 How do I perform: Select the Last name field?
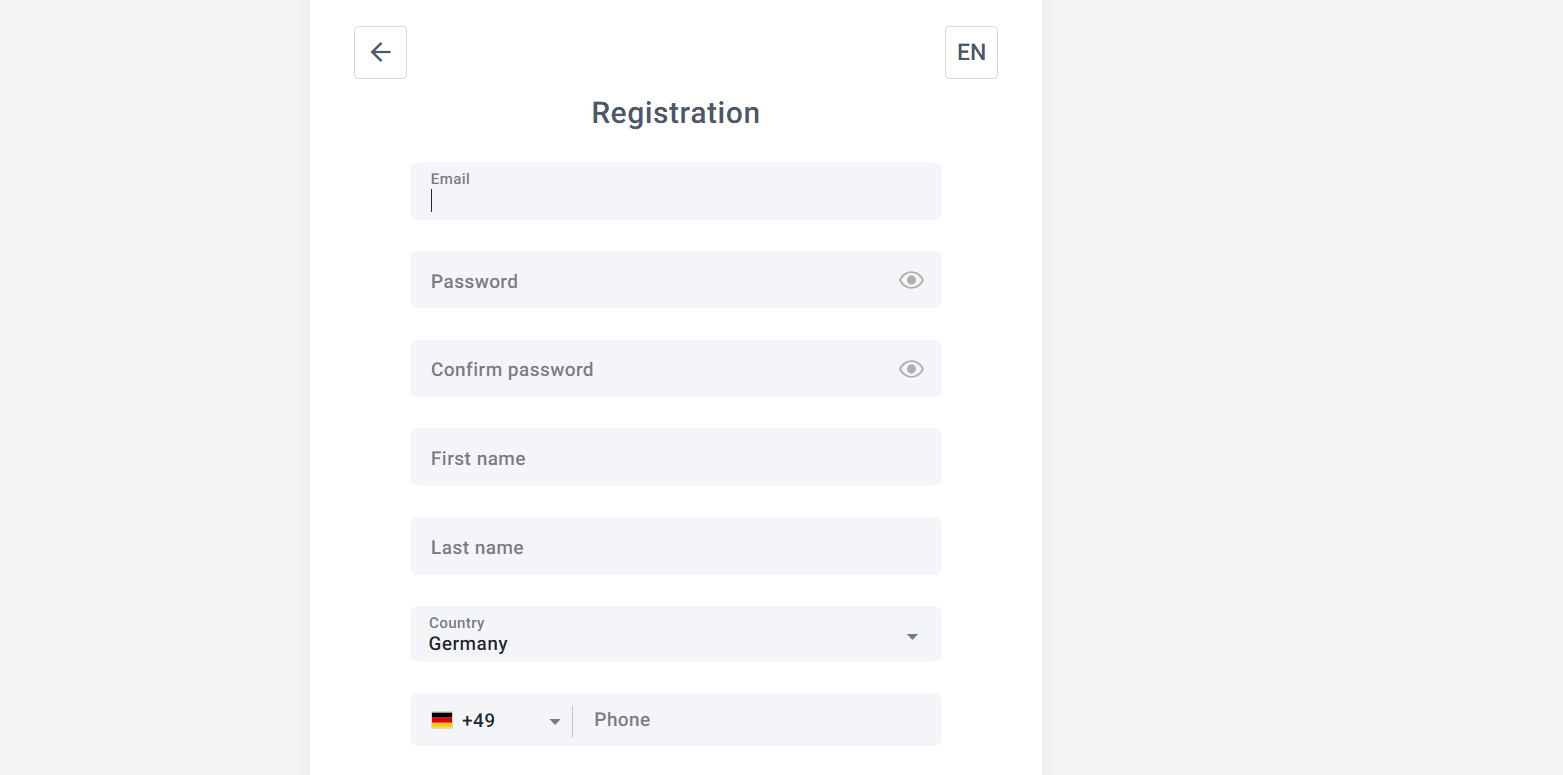tap(675, 547)
